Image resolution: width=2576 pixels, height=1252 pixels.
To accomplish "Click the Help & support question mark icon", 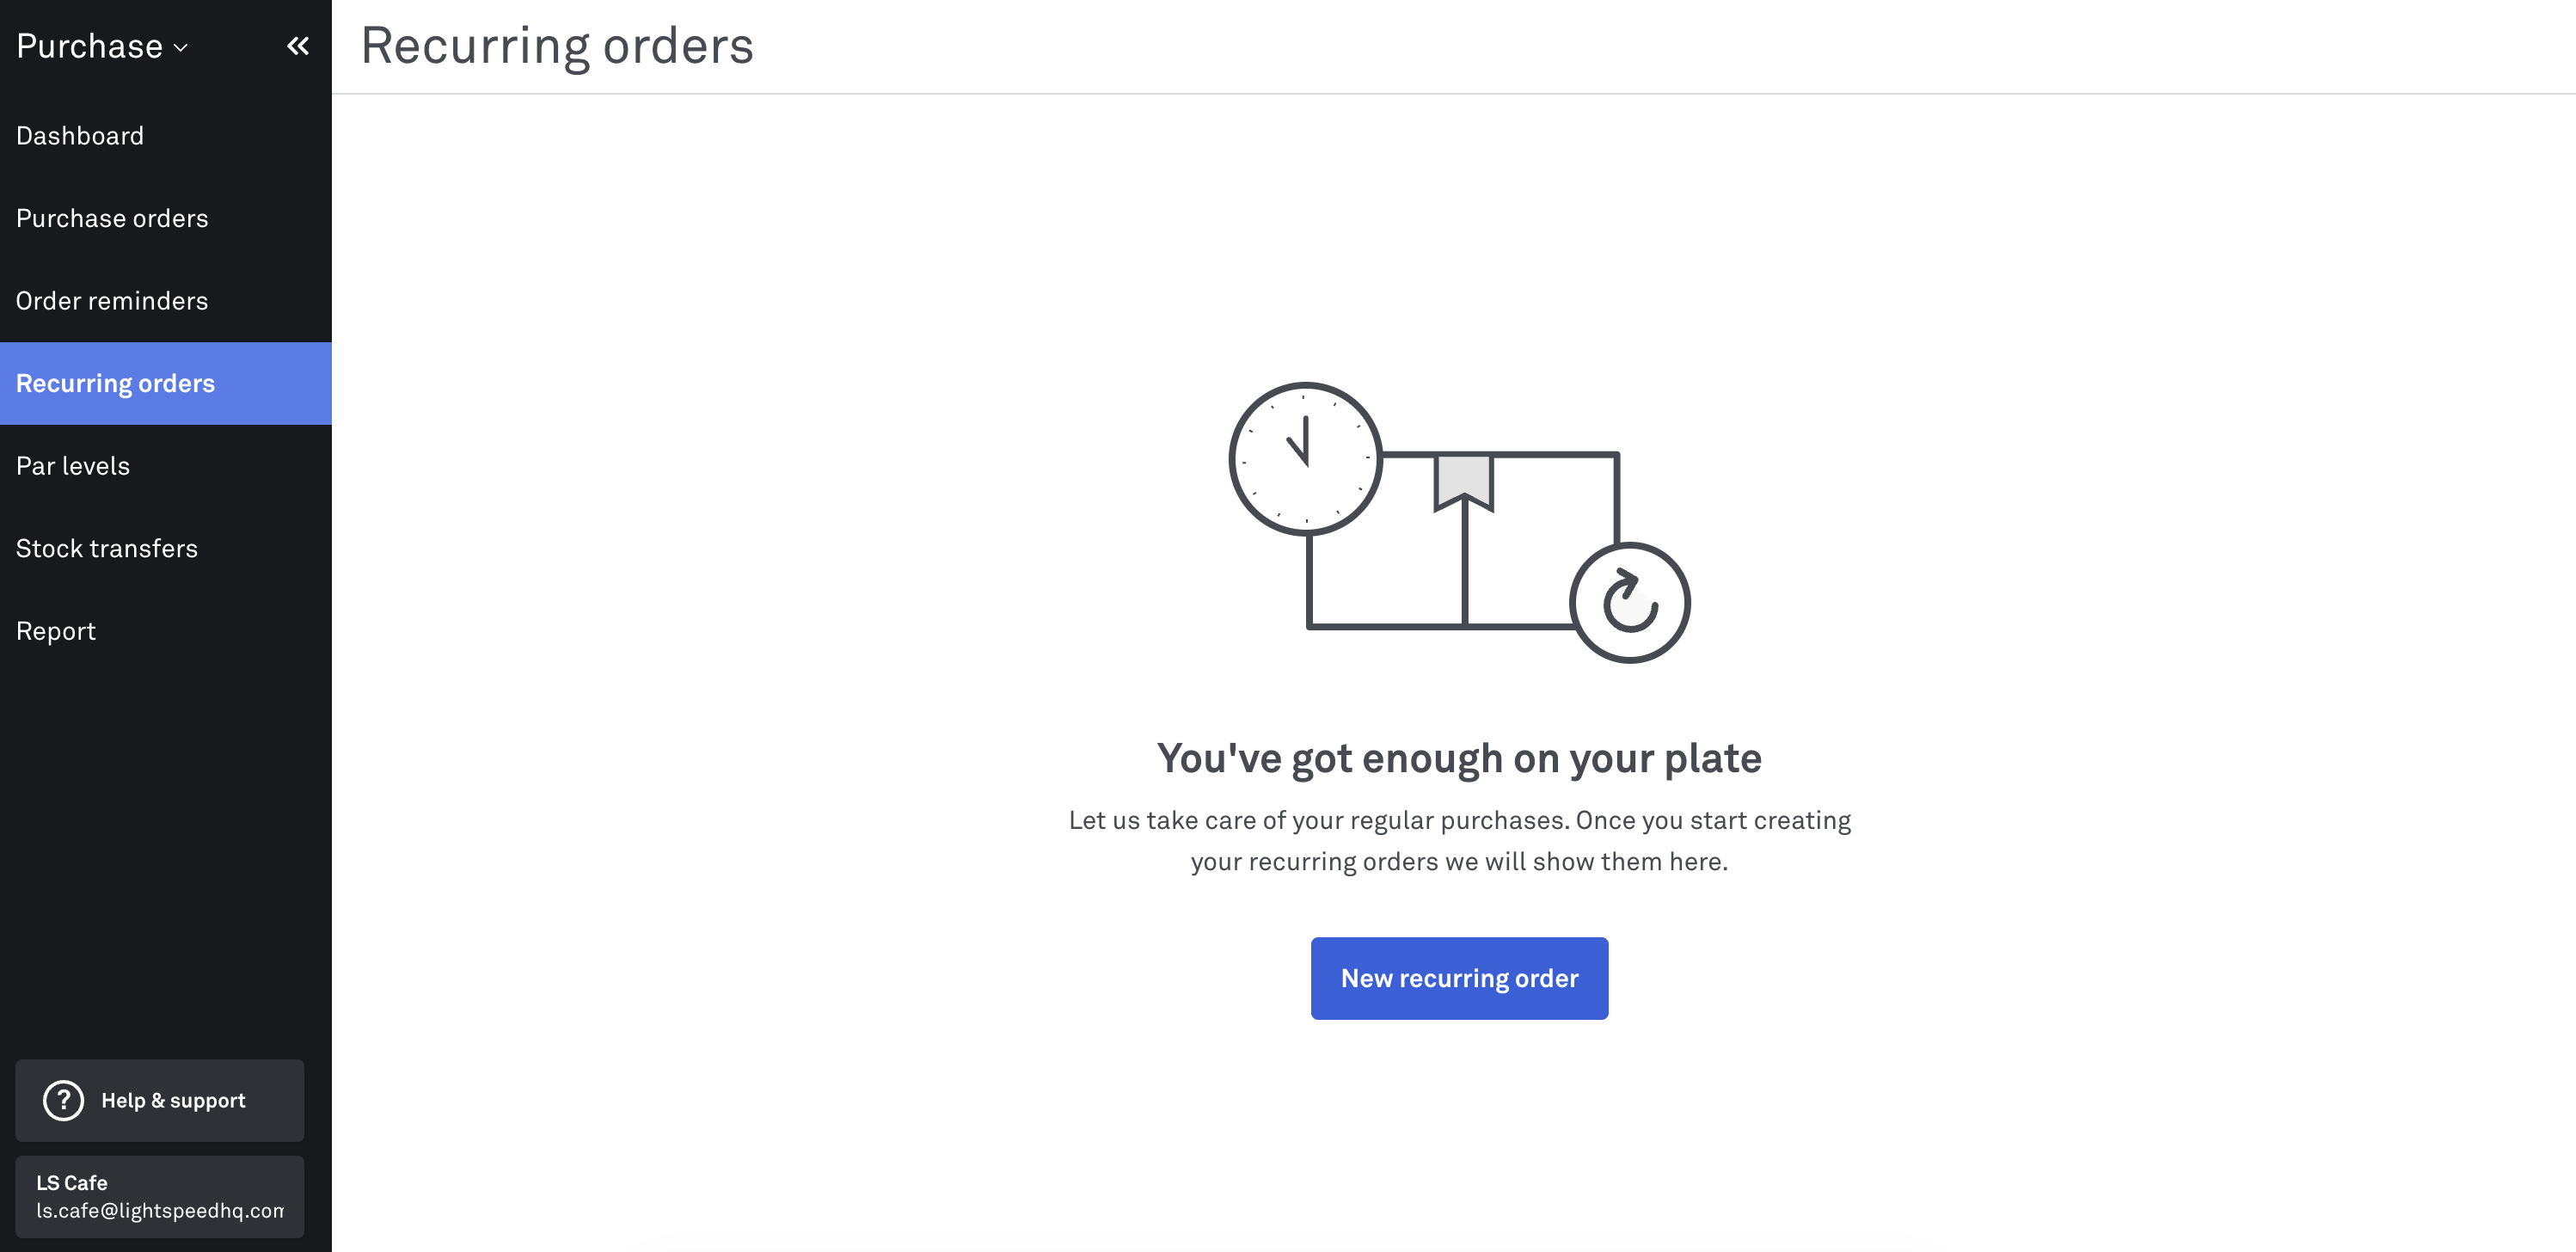I will (63, 1100).
